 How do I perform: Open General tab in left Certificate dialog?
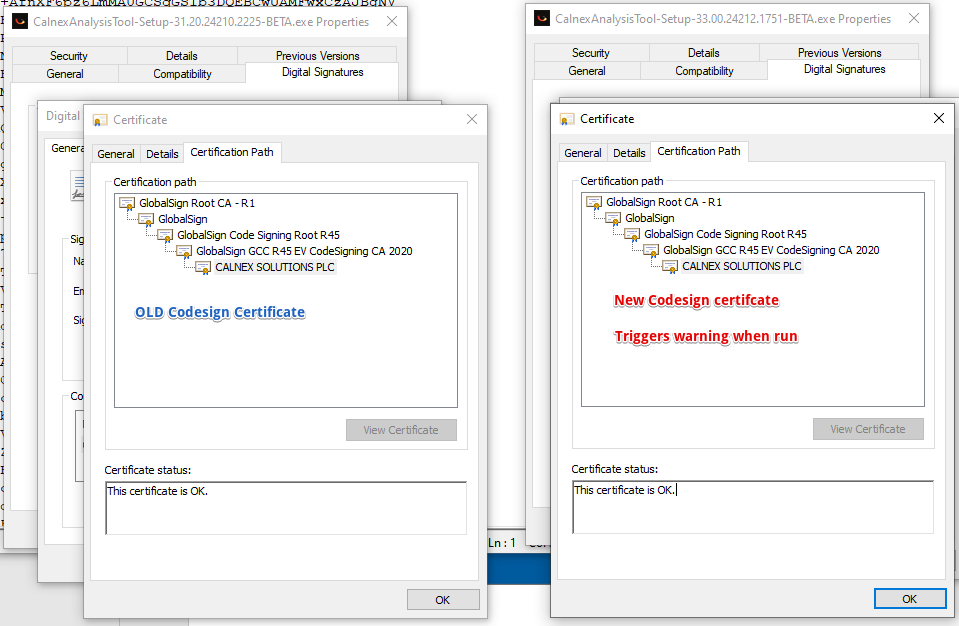tap(116, 154)
